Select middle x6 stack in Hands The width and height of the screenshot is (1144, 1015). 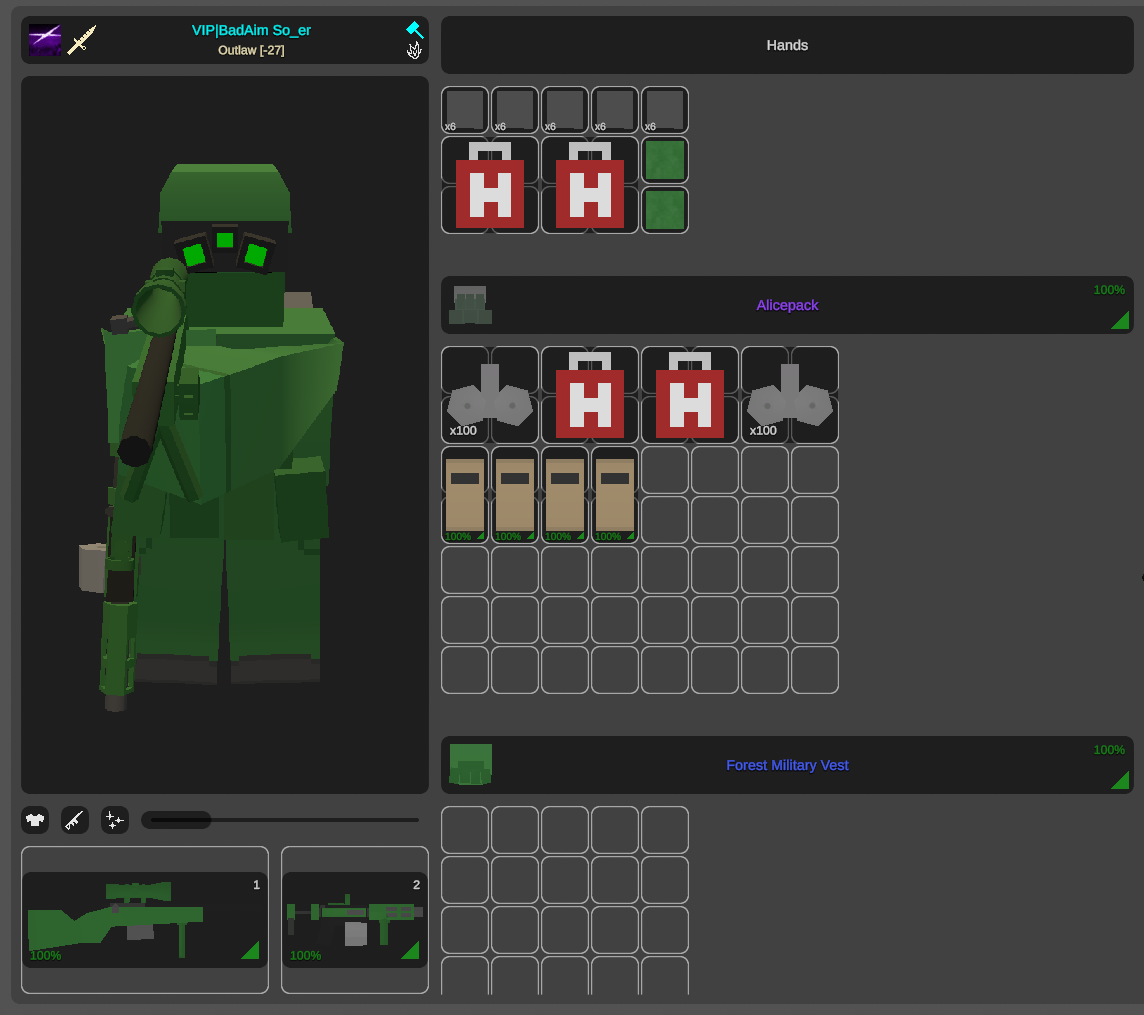tap(565, 110)
